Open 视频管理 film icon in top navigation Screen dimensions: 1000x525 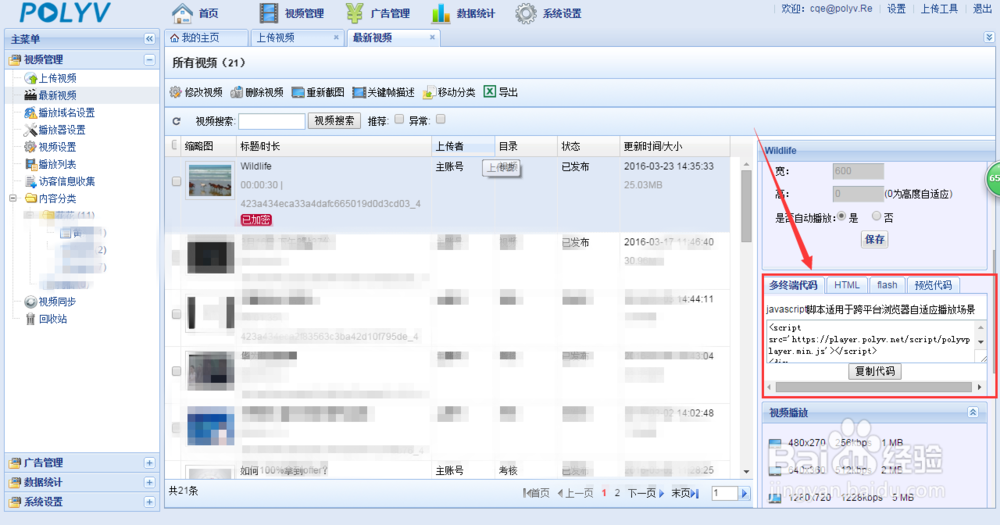click(268, 13)
